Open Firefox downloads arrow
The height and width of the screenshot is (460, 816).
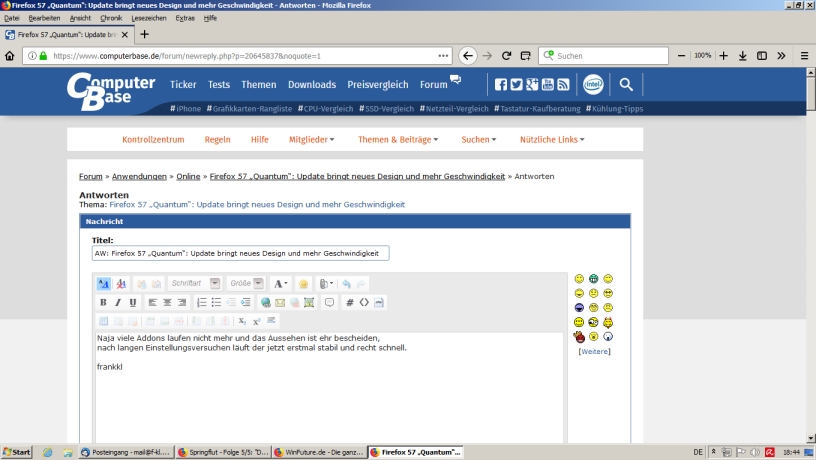click(x=743, y=56)
